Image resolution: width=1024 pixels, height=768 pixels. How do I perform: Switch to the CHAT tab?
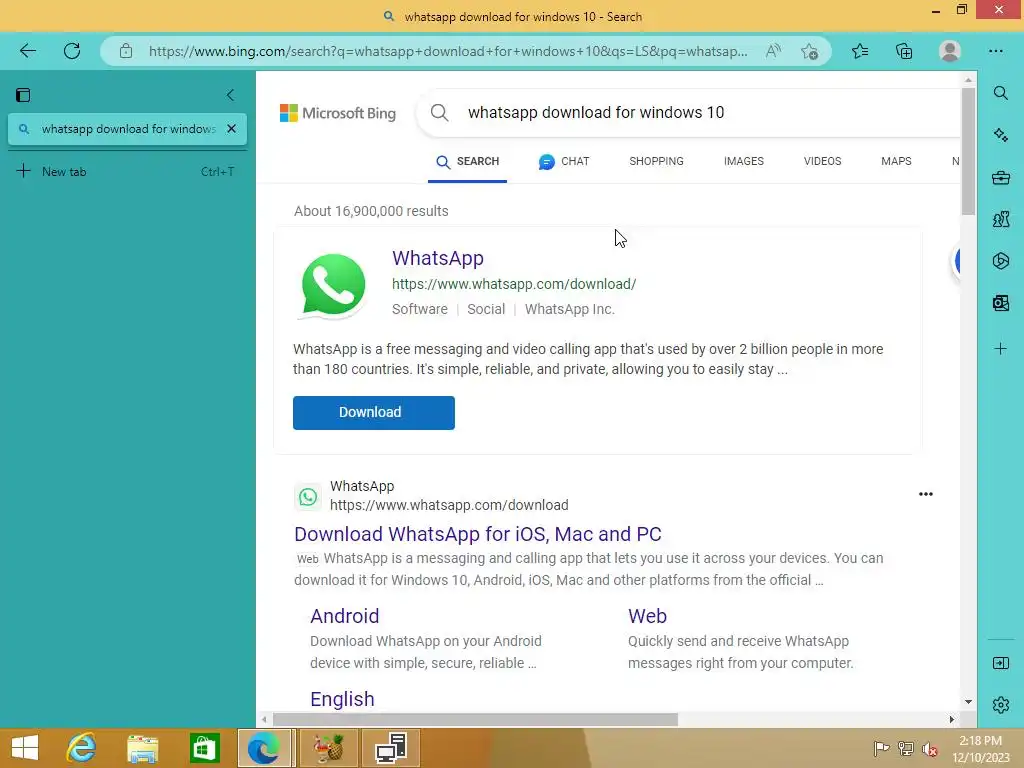[564, 161]
